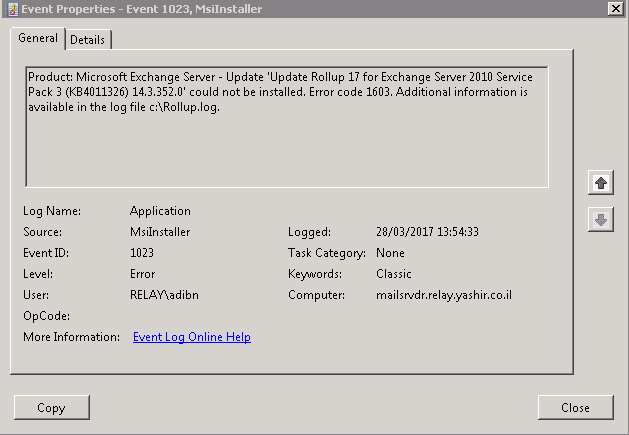
Task: Select the User value RELAY\adibn
Action: point(164,295)
